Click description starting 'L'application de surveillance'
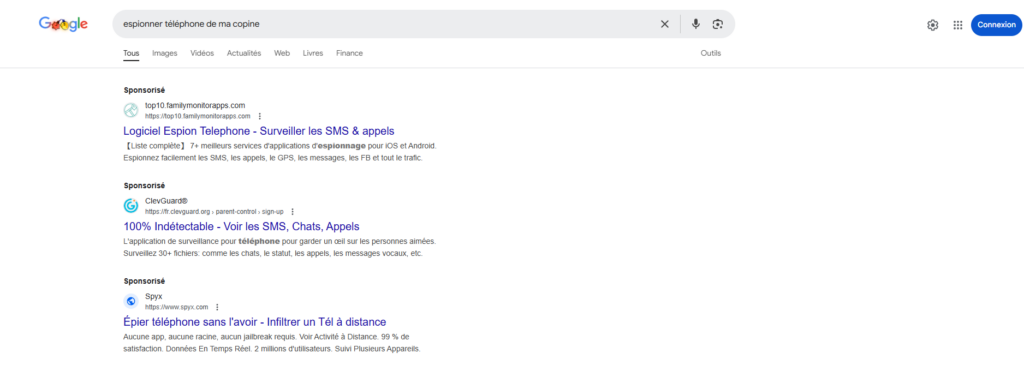1024x365 pixels. pos(280,247)
